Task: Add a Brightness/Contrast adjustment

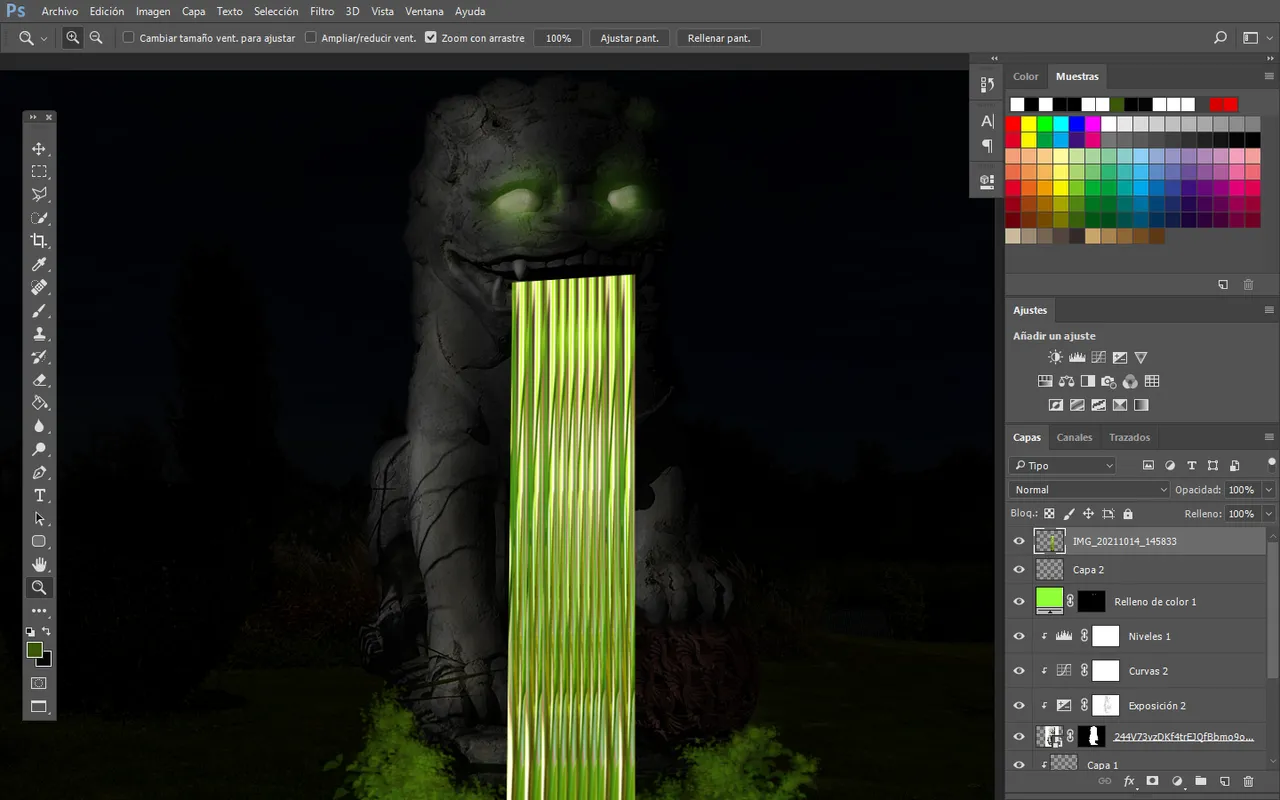Action: (x=1055, y=357)
